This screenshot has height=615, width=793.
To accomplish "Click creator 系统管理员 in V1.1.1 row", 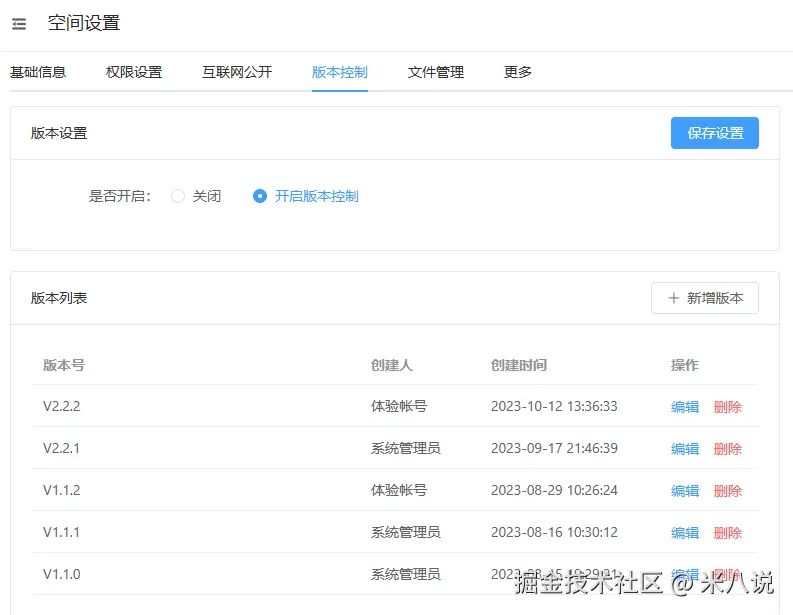I will pyautogui.click(x=406, y=532).
